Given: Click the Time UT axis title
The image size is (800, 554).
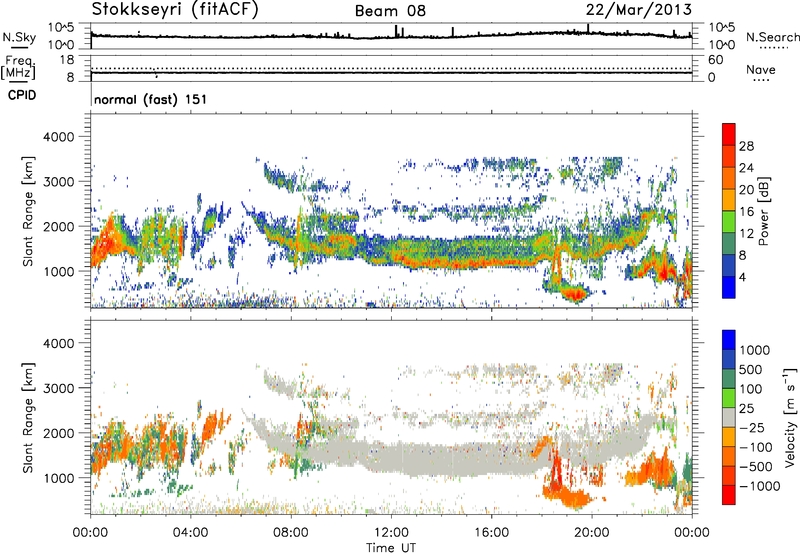Looking at the screenshot, I should click(391, 548).
